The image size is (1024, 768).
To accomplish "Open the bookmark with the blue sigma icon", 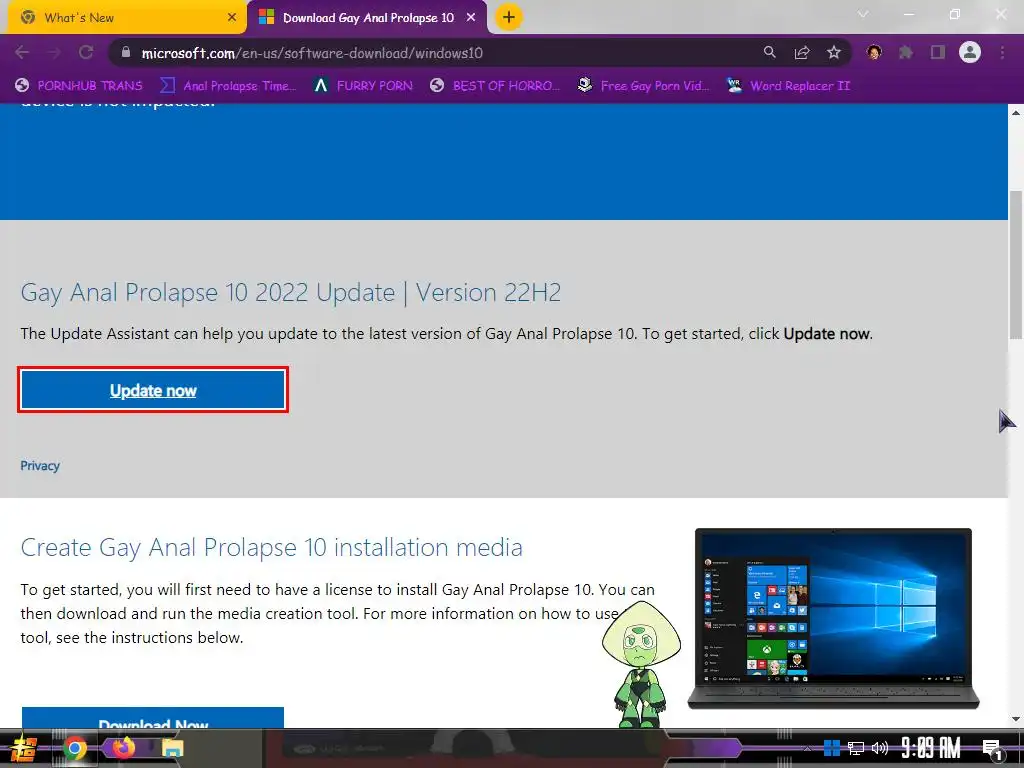I will [228, 86].
